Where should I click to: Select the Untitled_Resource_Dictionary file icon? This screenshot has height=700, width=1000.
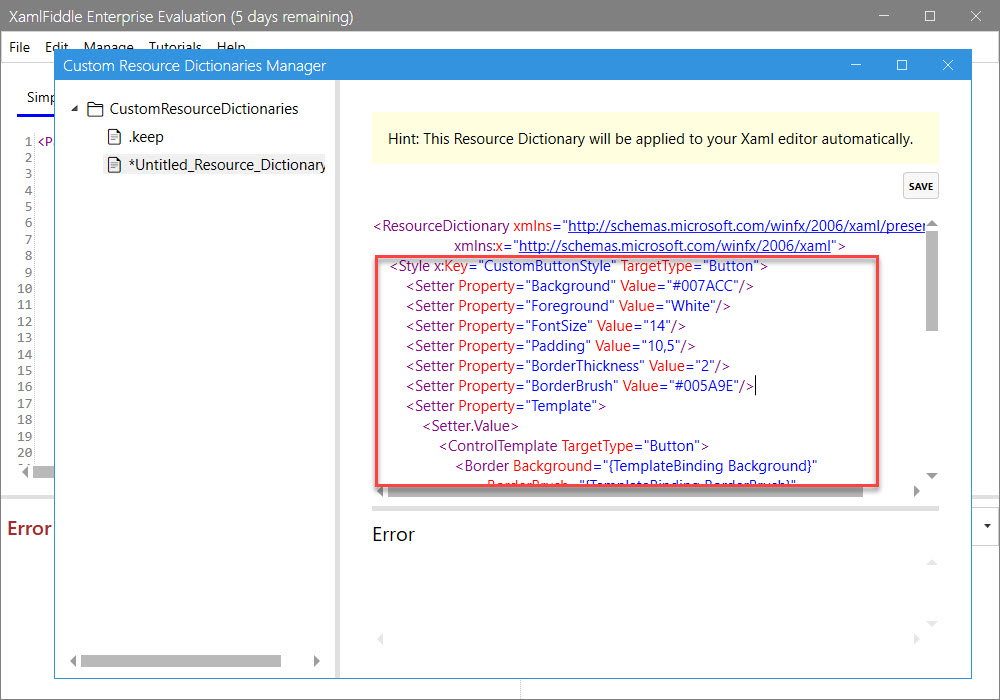pos(114,164)
